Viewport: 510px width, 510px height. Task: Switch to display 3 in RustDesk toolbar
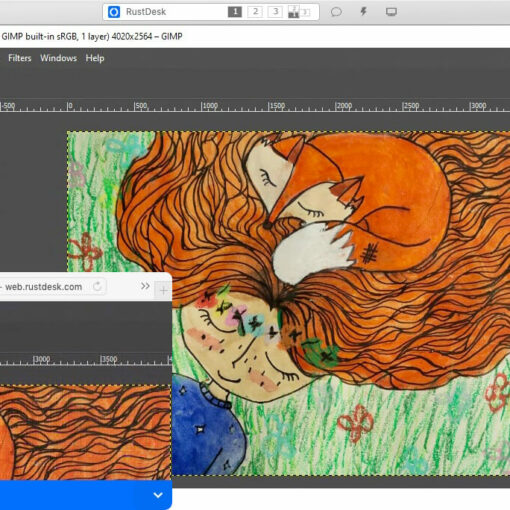275,12
